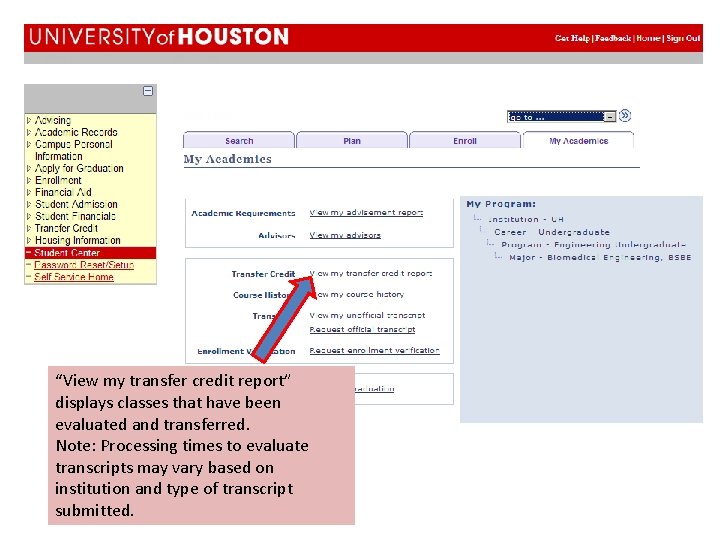
Task: Open the Password Reset/Setup link
Action: coord(84,264)
